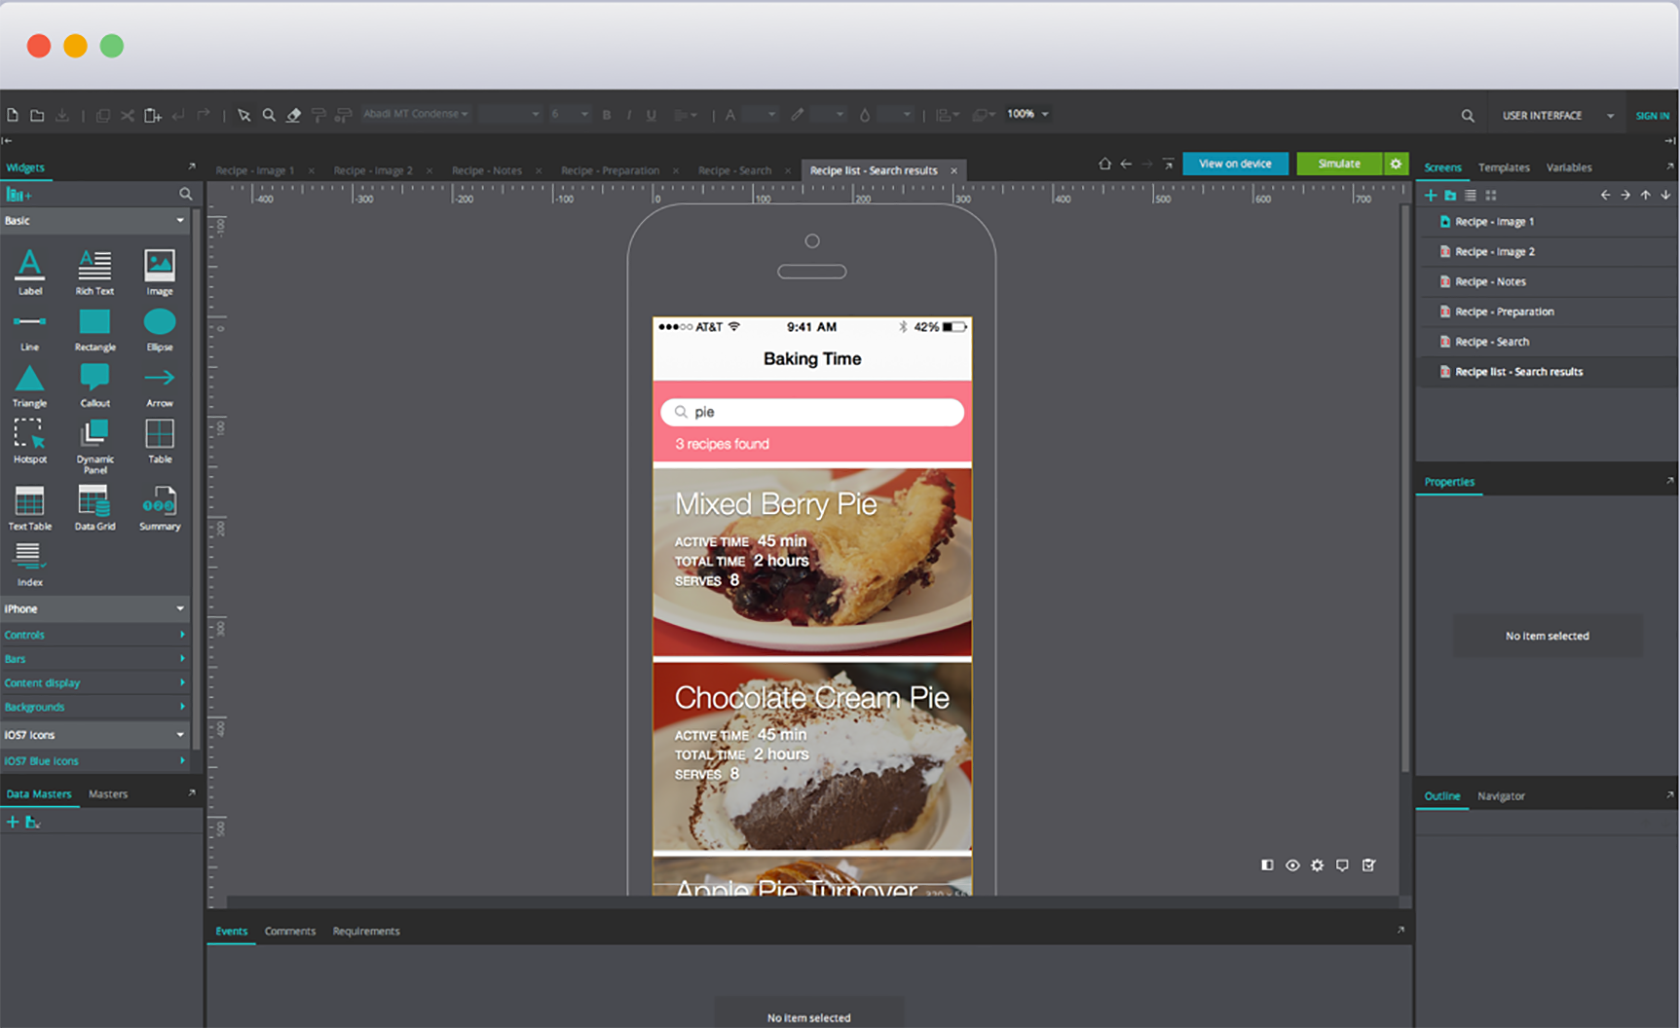Click the SIGN IN link
Image resolution: width=1680 pixels, height=1028 pixels.
coord(1652,116)
